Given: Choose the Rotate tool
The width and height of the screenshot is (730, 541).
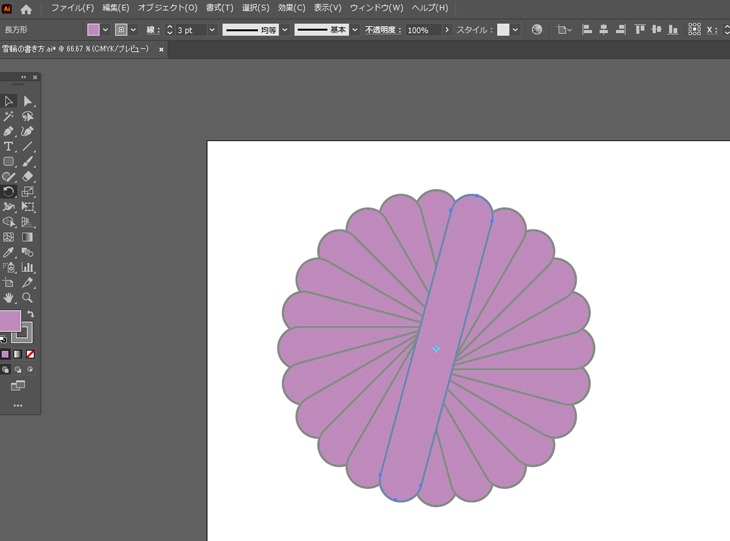Looking at the screenshot, I should 8,191.
